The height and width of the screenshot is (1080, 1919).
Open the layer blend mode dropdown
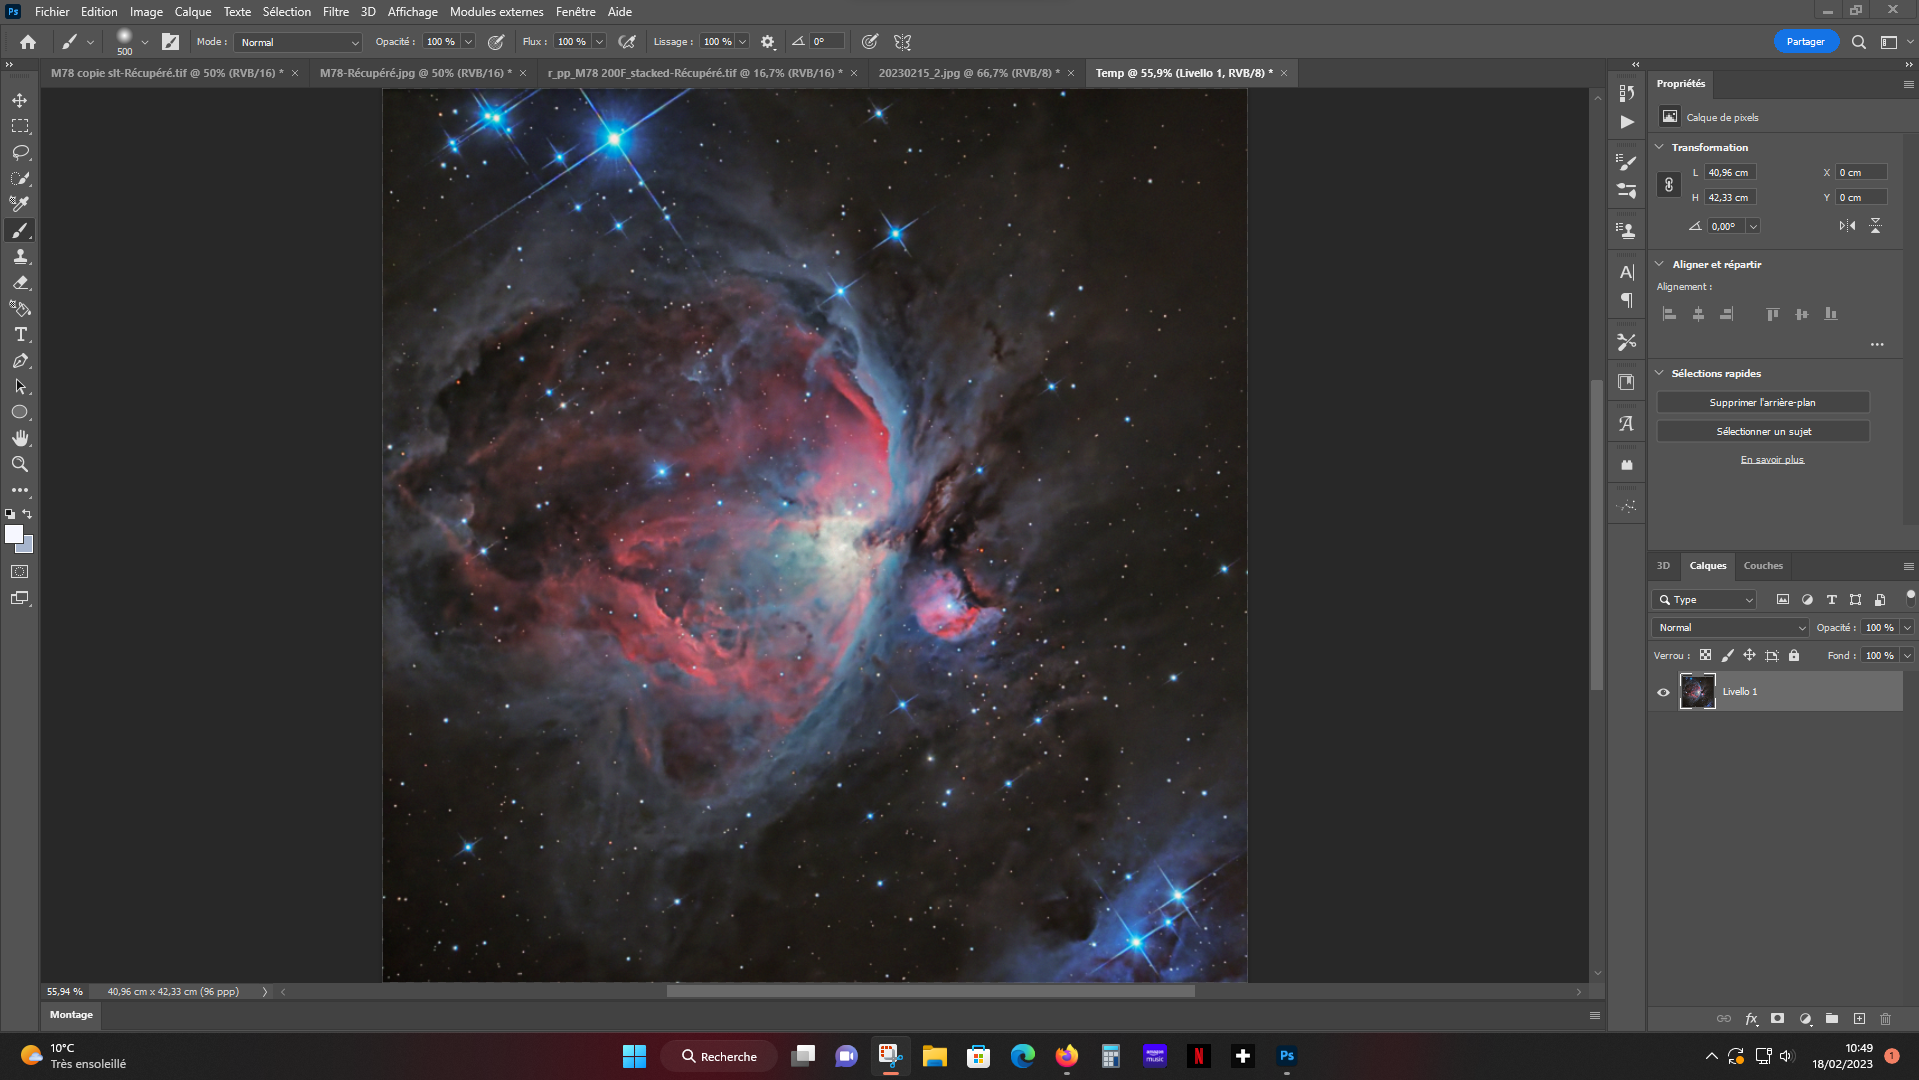1731,628
